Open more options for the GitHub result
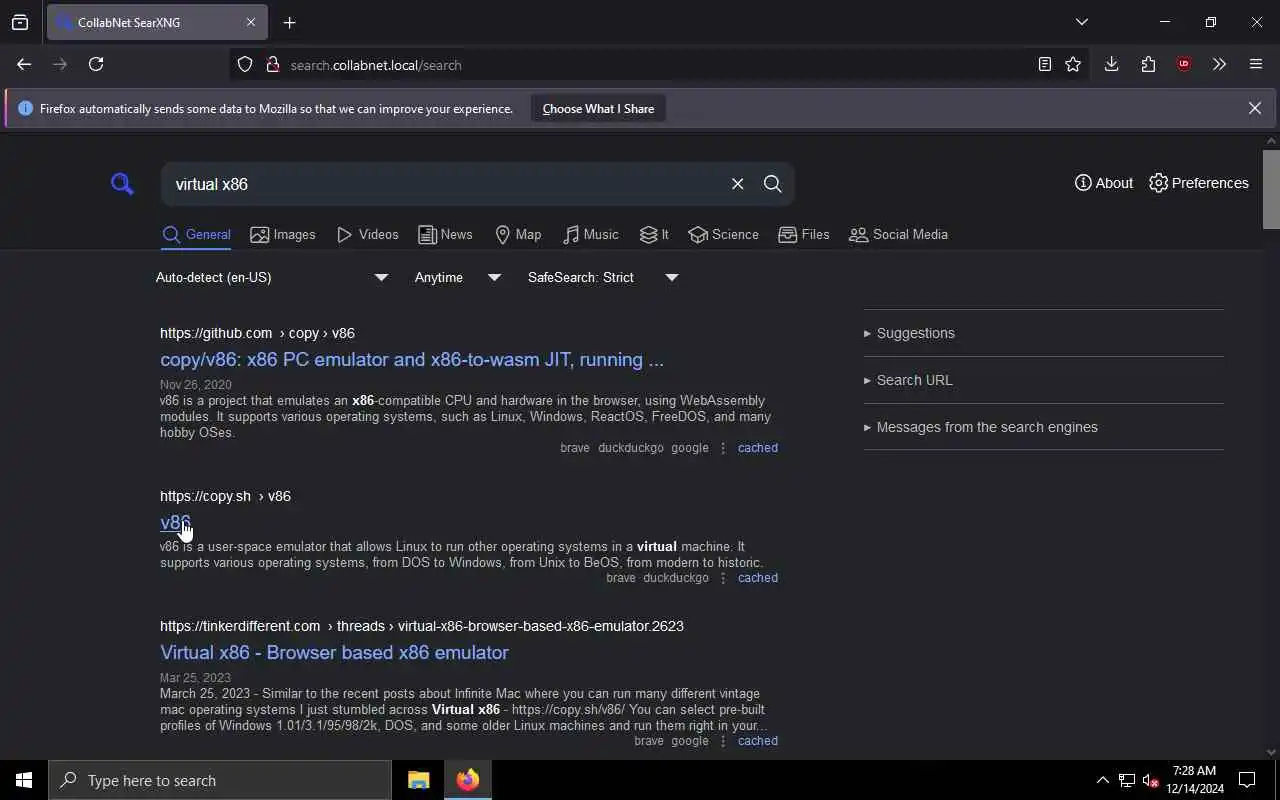This screenshot has width=1280, height=800. click(723, 448)
